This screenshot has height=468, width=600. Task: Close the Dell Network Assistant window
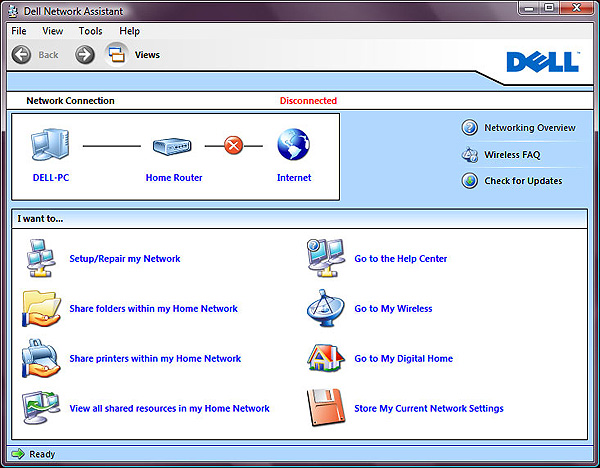pos(577,8)
